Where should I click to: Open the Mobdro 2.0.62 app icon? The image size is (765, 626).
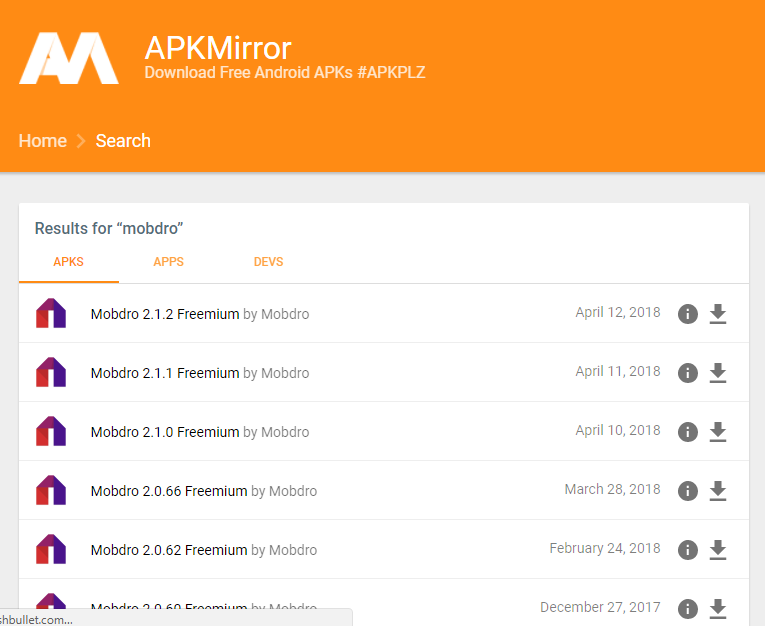(x=51, y=549)
